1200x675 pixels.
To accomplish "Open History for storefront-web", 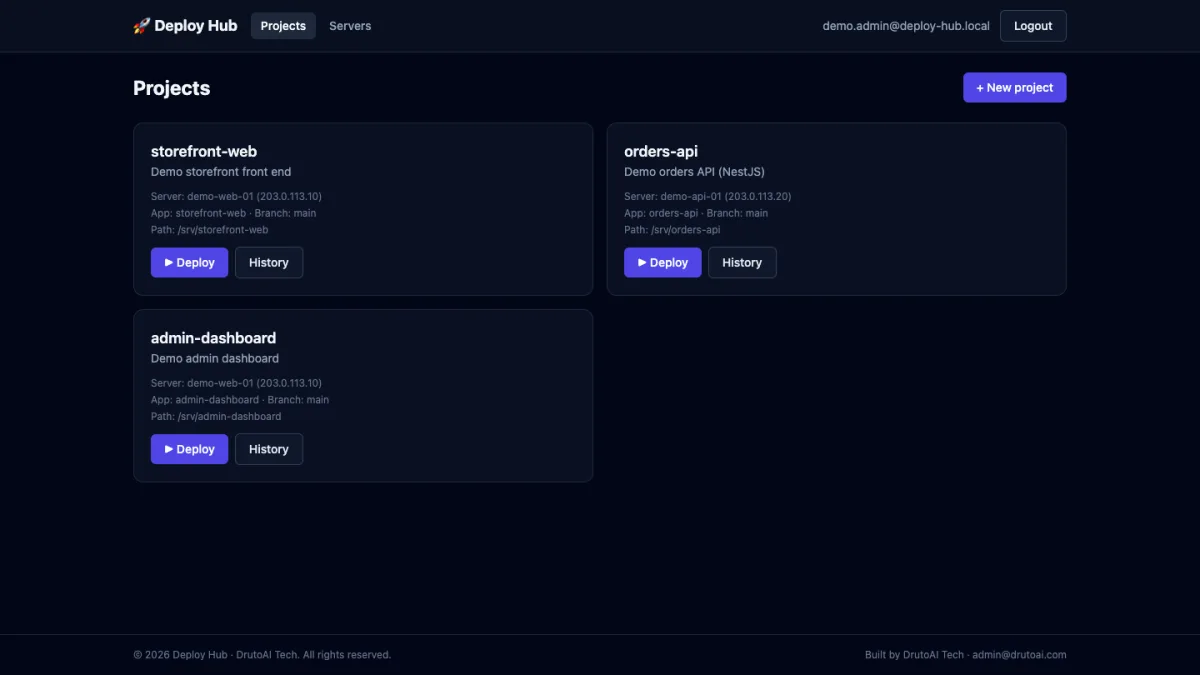I will tap(269, 262).
